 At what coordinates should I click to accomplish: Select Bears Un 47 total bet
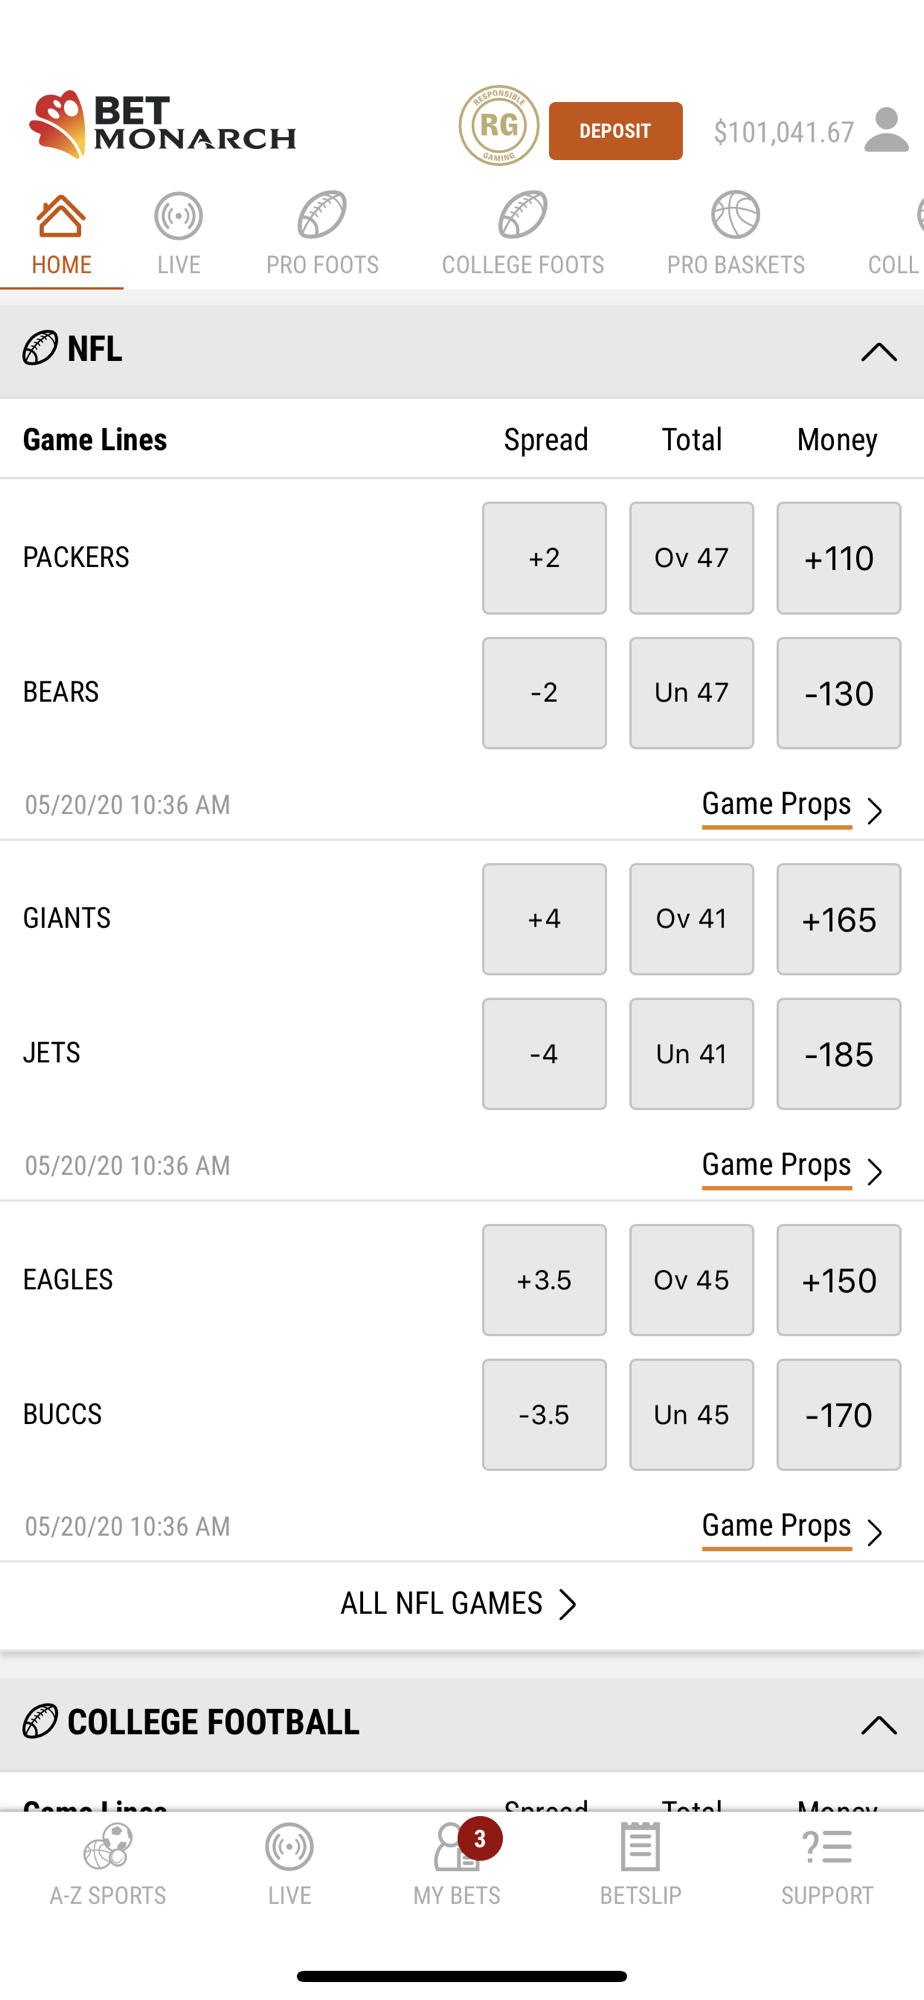tap(692, 693)
